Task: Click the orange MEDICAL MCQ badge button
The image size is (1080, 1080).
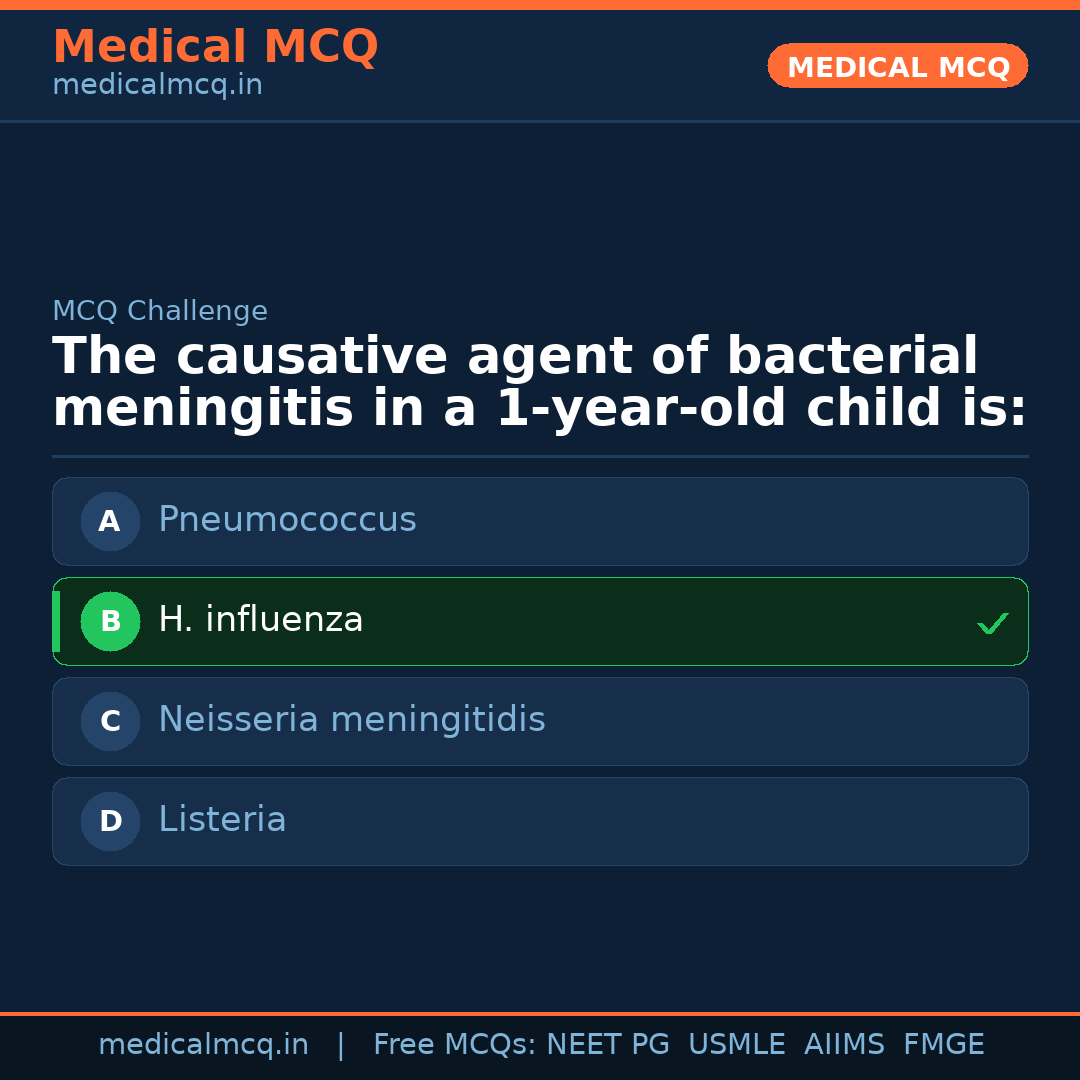Action: click(x=897, y=66)
